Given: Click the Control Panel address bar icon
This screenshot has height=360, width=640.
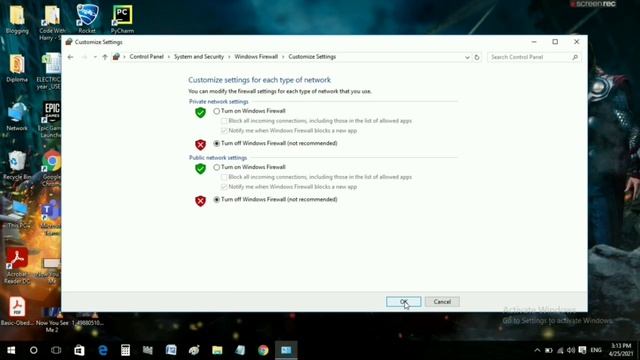Looking at the screenshot, I should pos(116,57).
